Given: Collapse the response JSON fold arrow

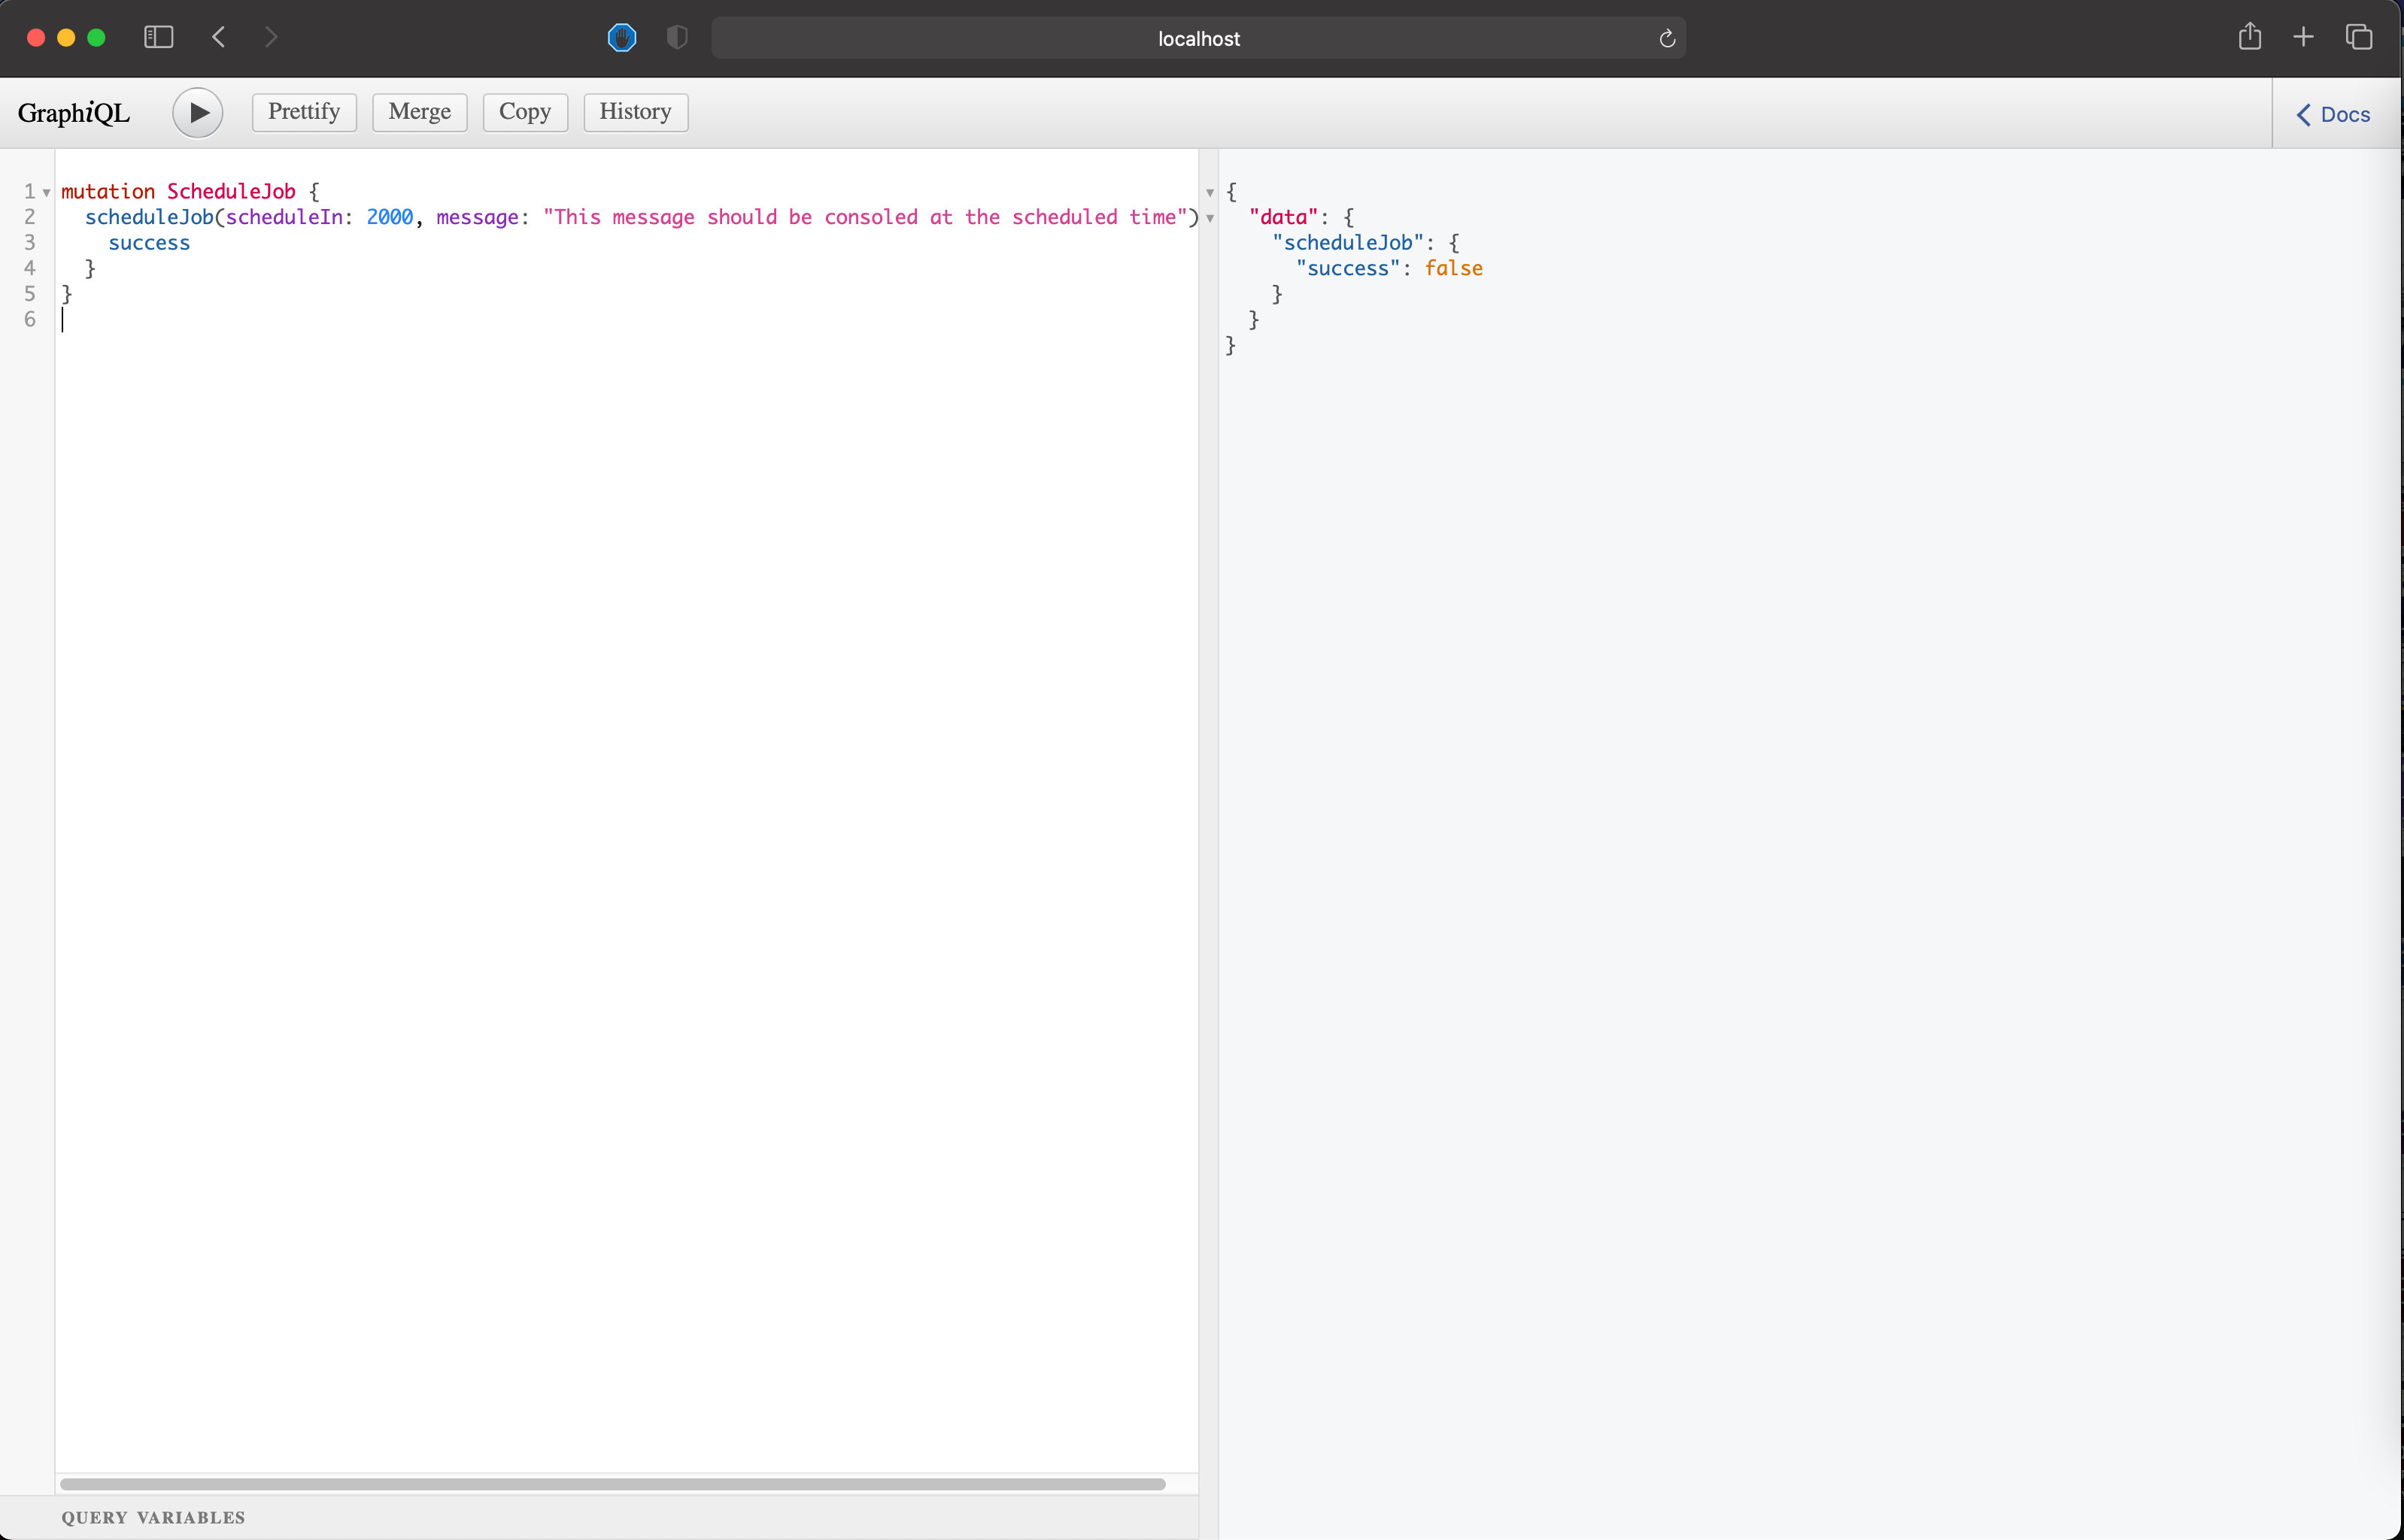Looking at the screenshot, I should 1210,192.
